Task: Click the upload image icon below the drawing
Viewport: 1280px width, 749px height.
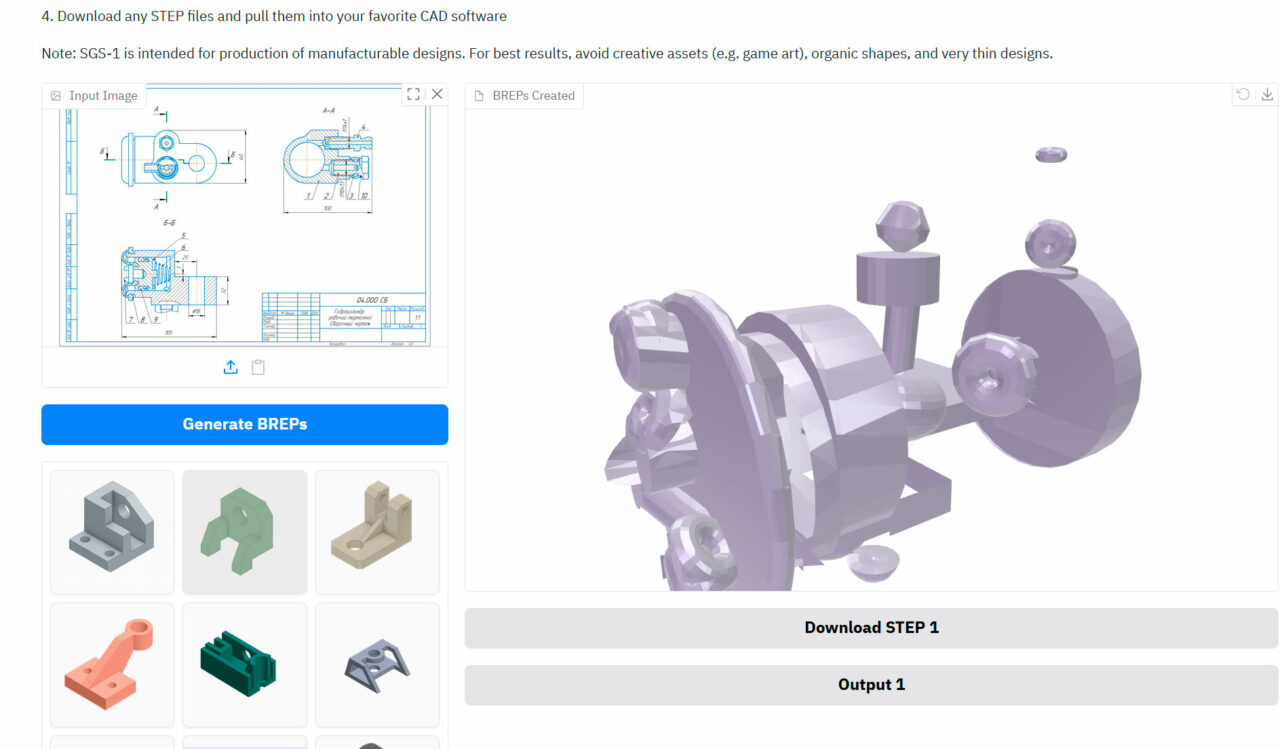Action: click(230, 367)
